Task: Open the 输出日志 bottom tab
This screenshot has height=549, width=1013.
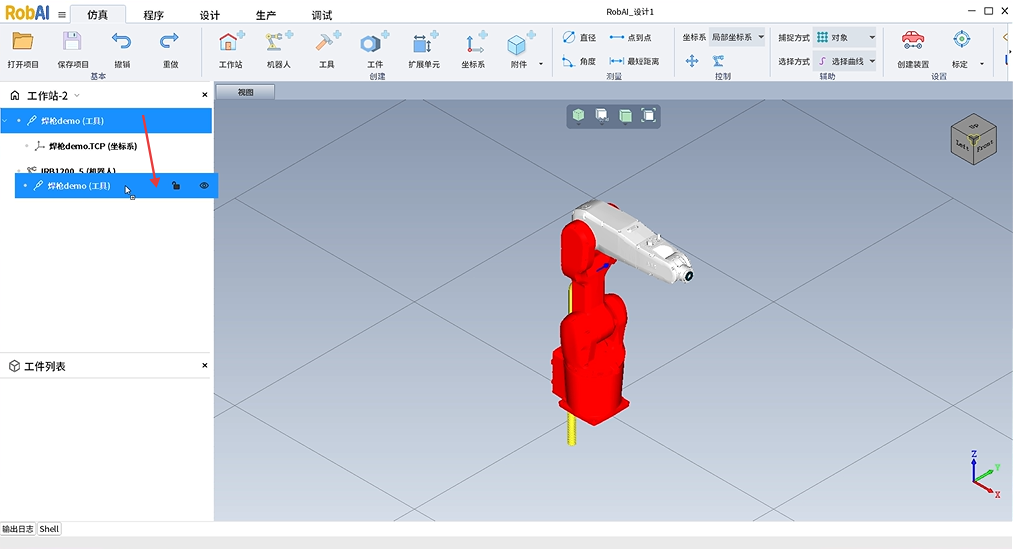Action: [x=18, y=529]
